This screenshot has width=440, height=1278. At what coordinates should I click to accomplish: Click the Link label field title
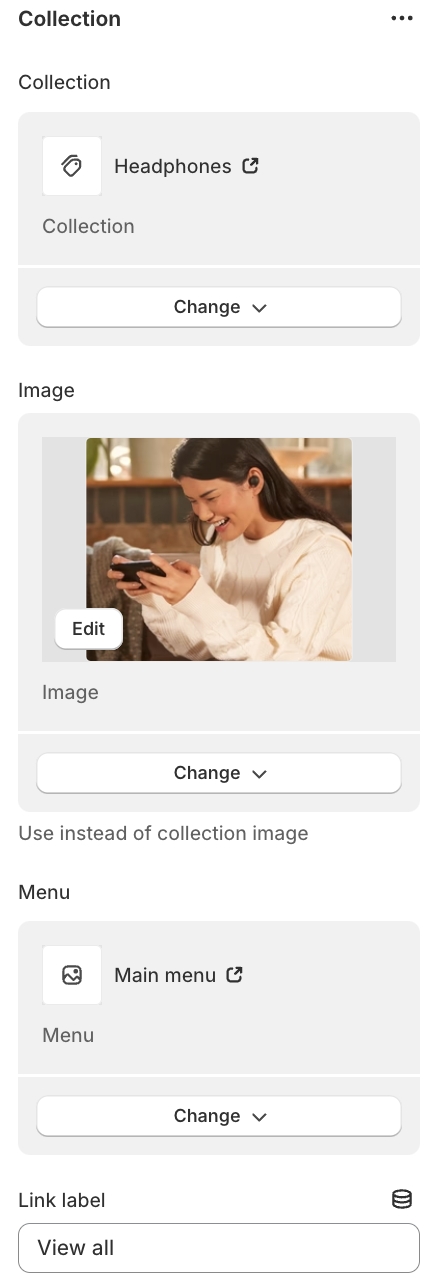point(62,1200)
